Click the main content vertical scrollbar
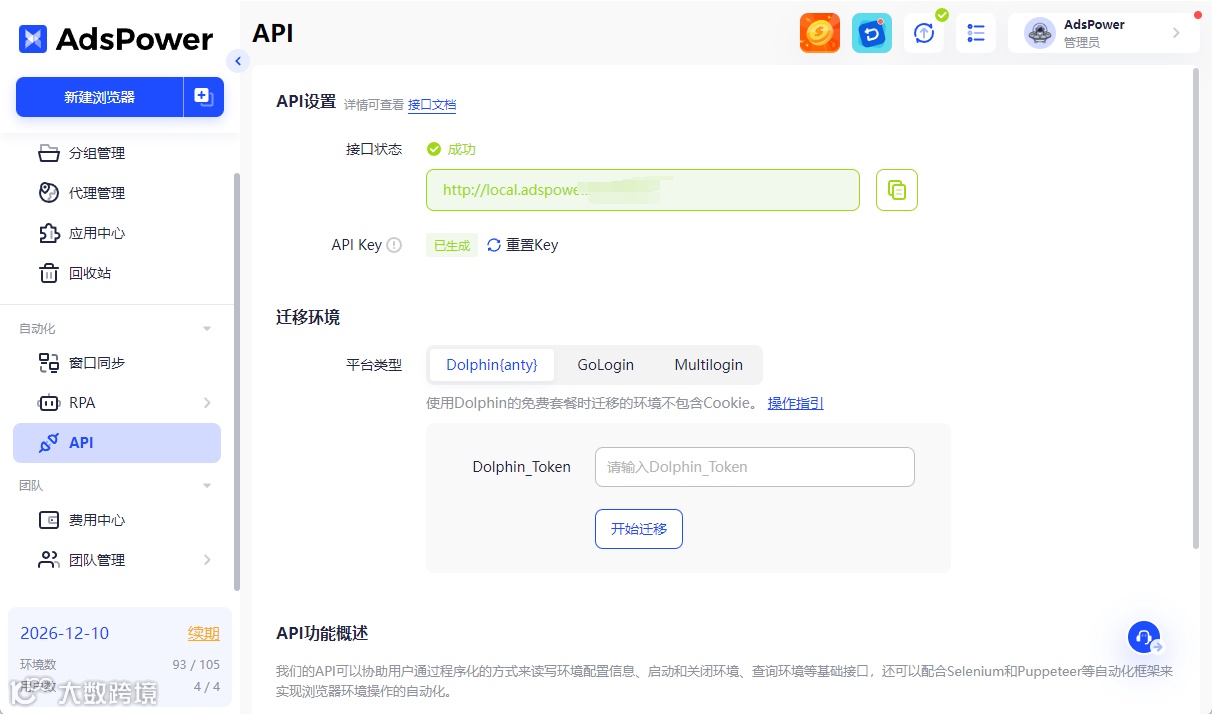Image resolution: width=1212 pixels, height=714 pixels. 1196,307
